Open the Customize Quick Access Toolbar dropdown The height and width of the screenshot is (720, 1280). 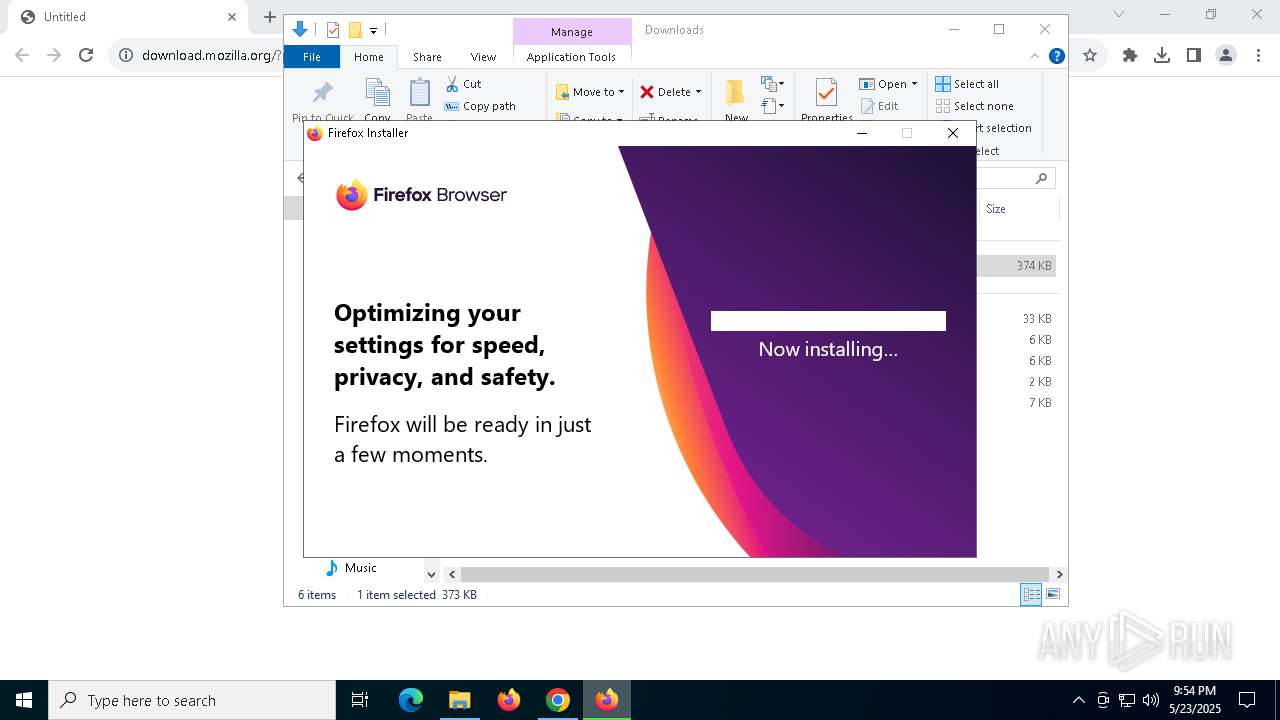(373, 31)
